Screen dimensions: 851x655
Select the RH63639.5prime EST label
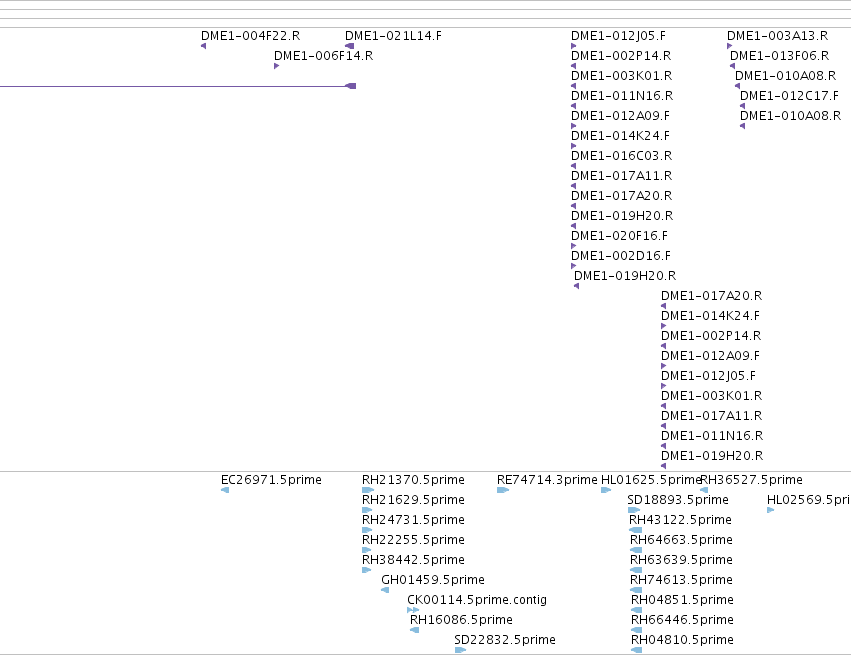(x=681, y=560)
